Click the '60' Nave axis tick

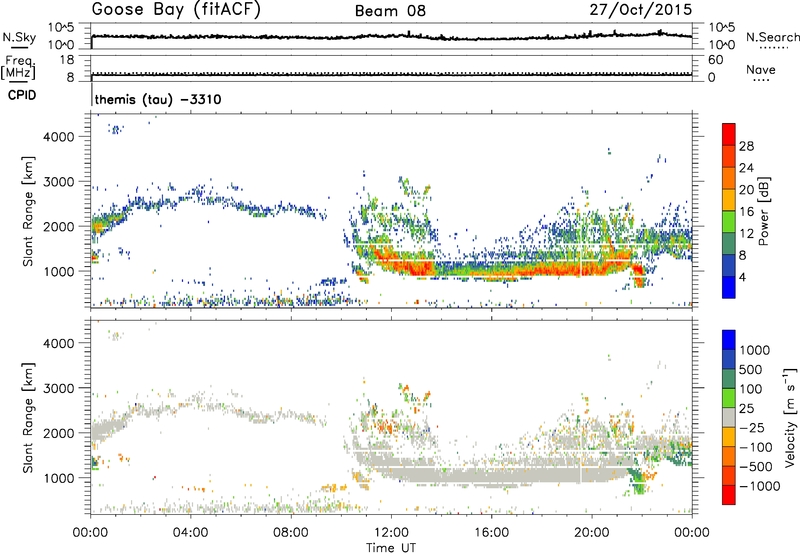click(x=715, y=60)
